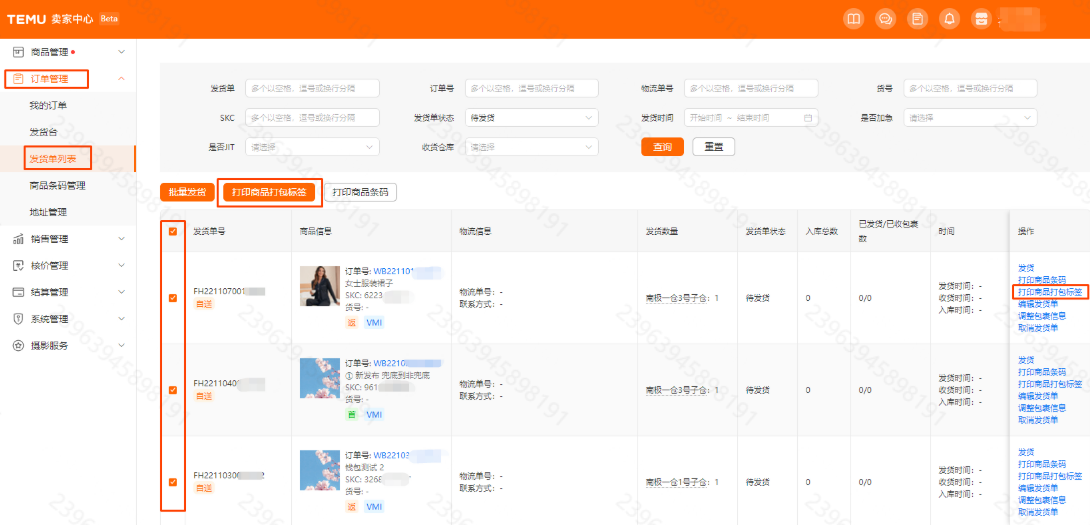
Task: Open the notification bell icon
Action: (949, 19)
